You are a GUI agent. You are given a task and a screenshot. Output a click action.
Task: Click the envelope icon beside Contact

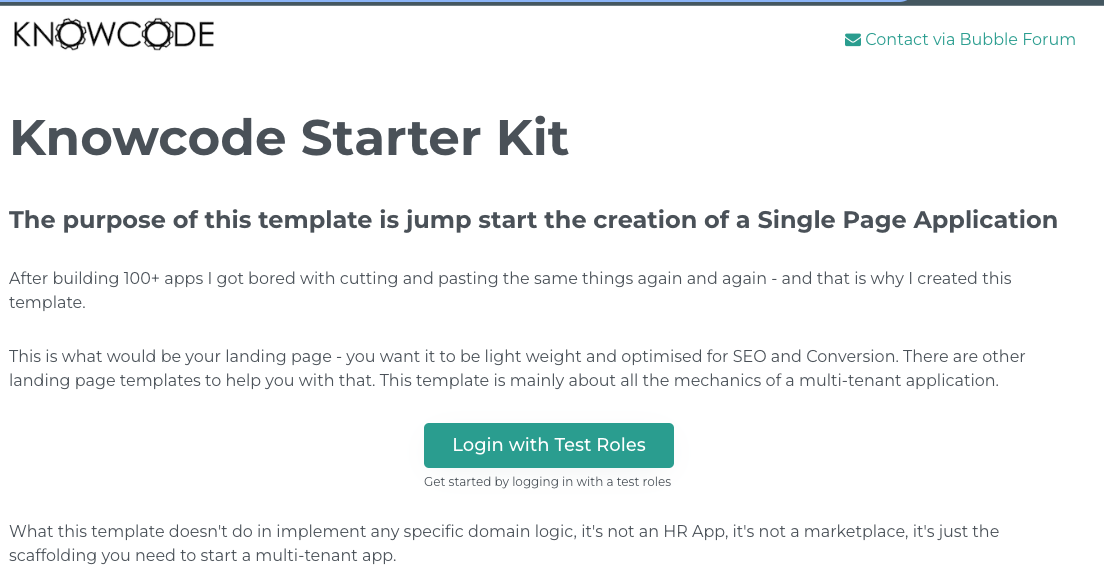point(853,40)
